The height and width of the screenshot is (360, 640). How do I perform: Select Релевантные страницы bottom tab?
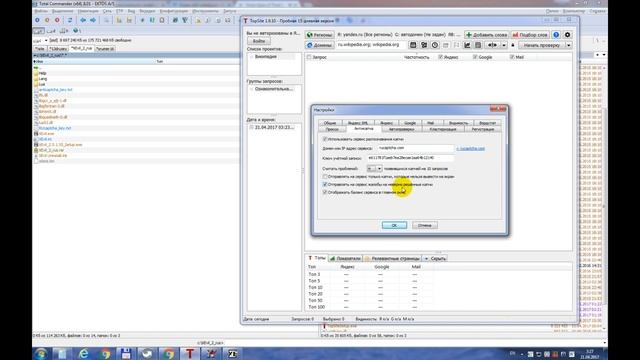(x=392, y=258)
